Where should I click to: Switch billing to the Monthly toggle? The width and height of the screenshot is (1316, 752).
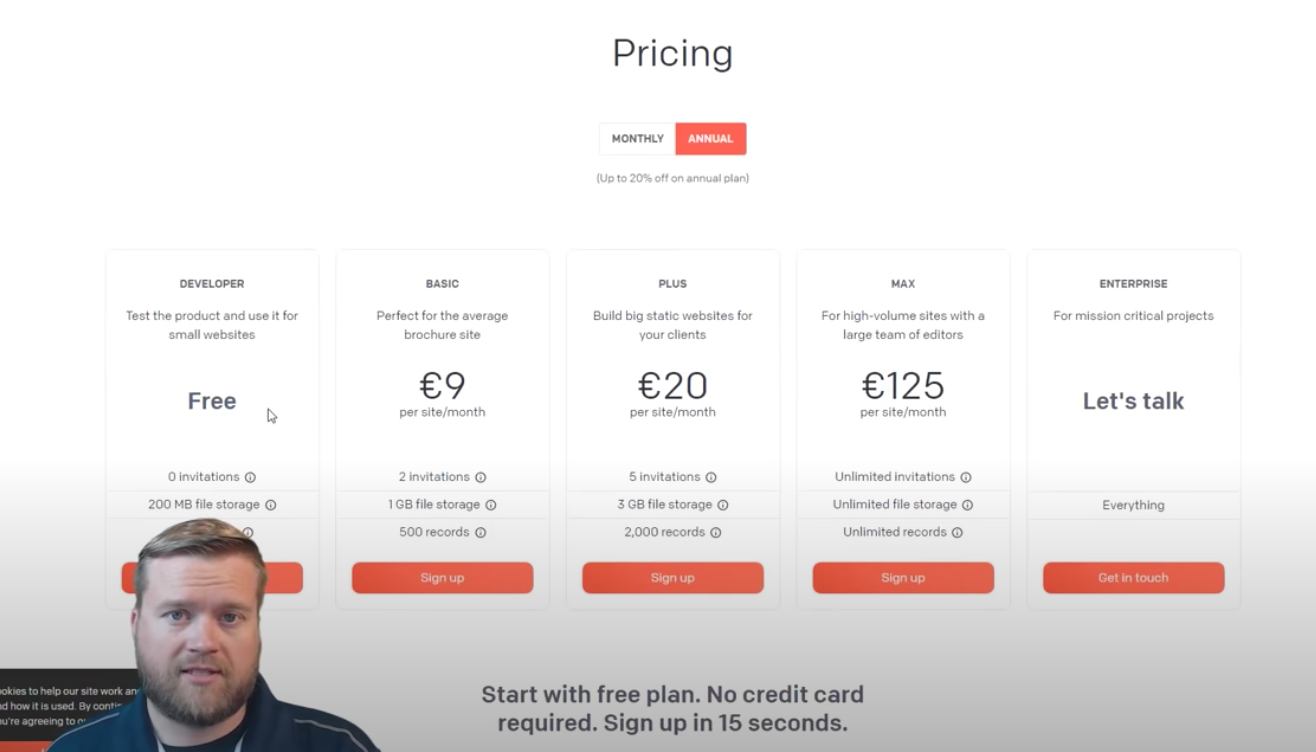(x=638, y=139)
